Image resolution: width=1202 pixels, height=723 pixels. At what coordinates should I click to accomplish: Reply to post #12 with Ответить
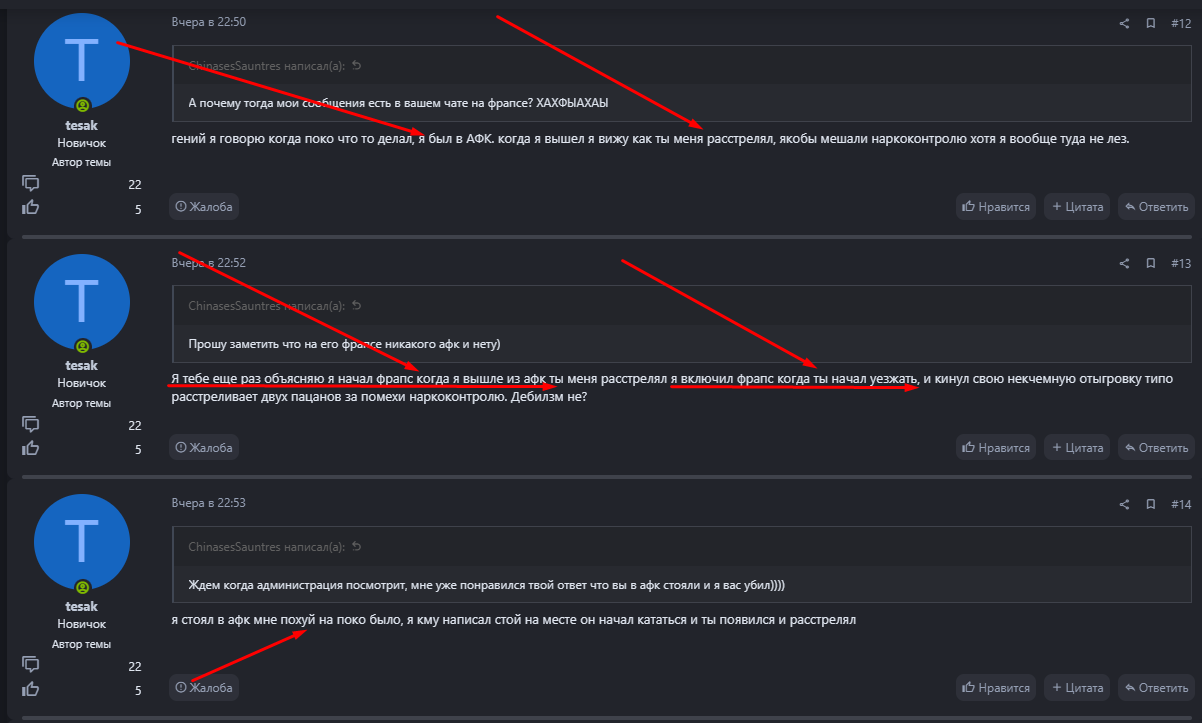tap(1157, 207)
